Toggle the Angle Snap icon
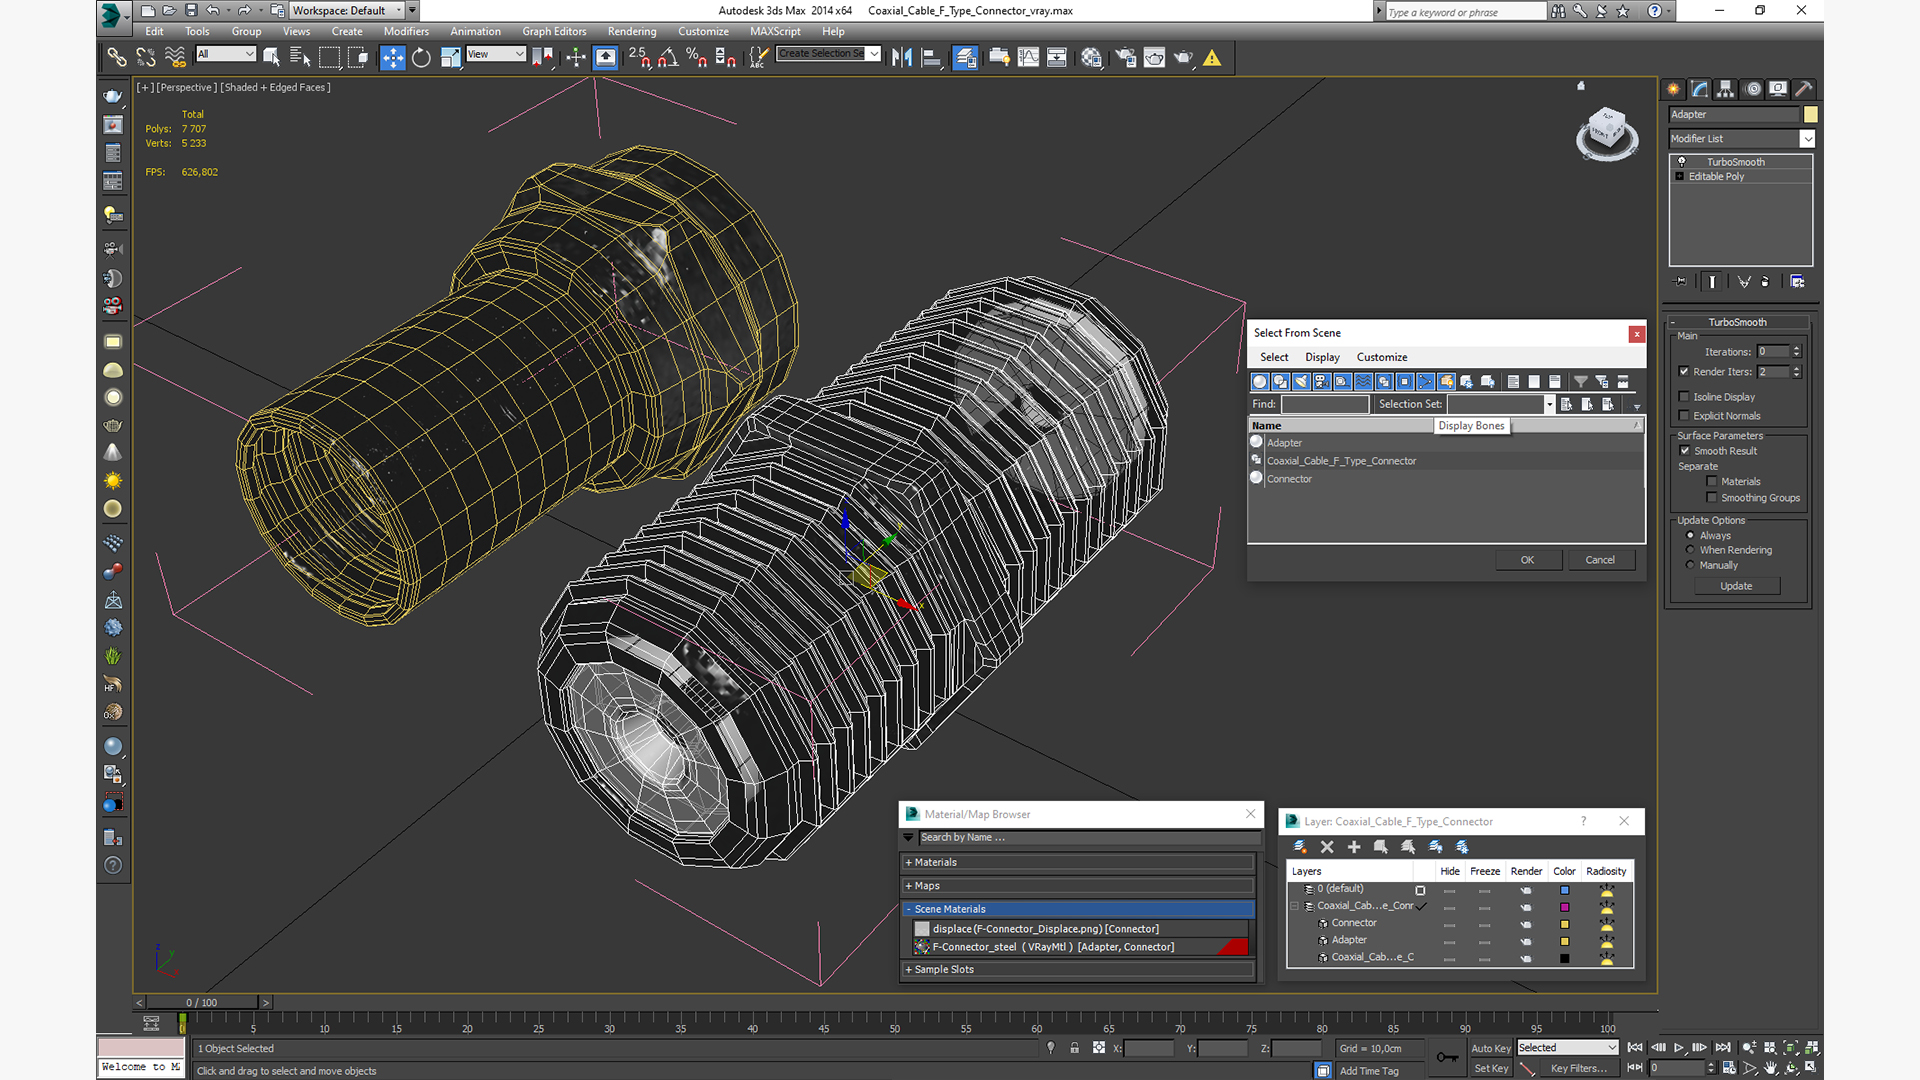This screenshot has width=1920, height=1080. tap(668, 57)
